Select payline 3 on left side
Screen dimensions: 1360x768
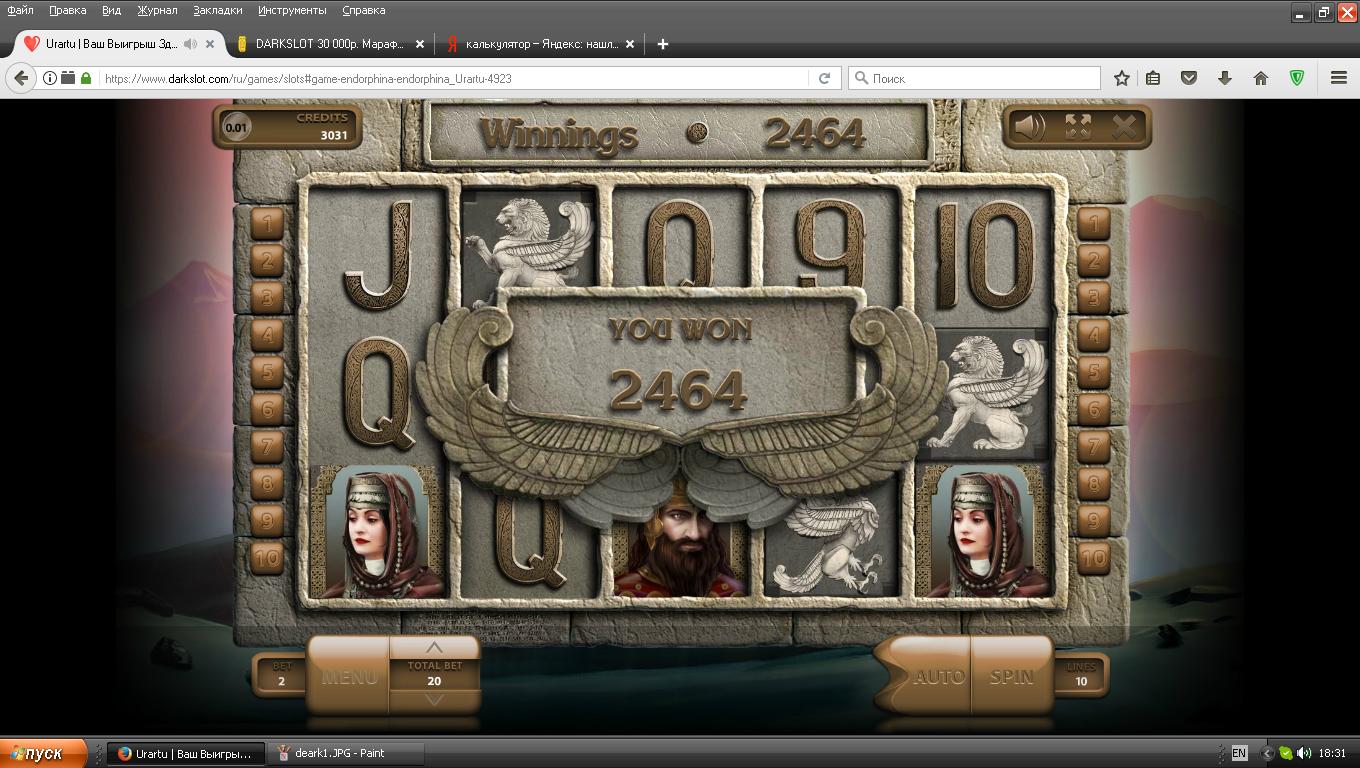pyautogui.click(x=267, y=297)
